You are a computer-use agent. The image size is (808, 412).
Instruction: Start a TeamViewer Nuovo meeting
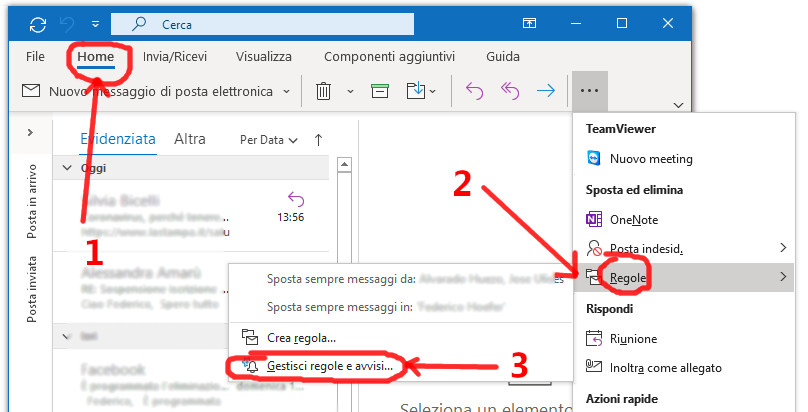click(650, 158)
